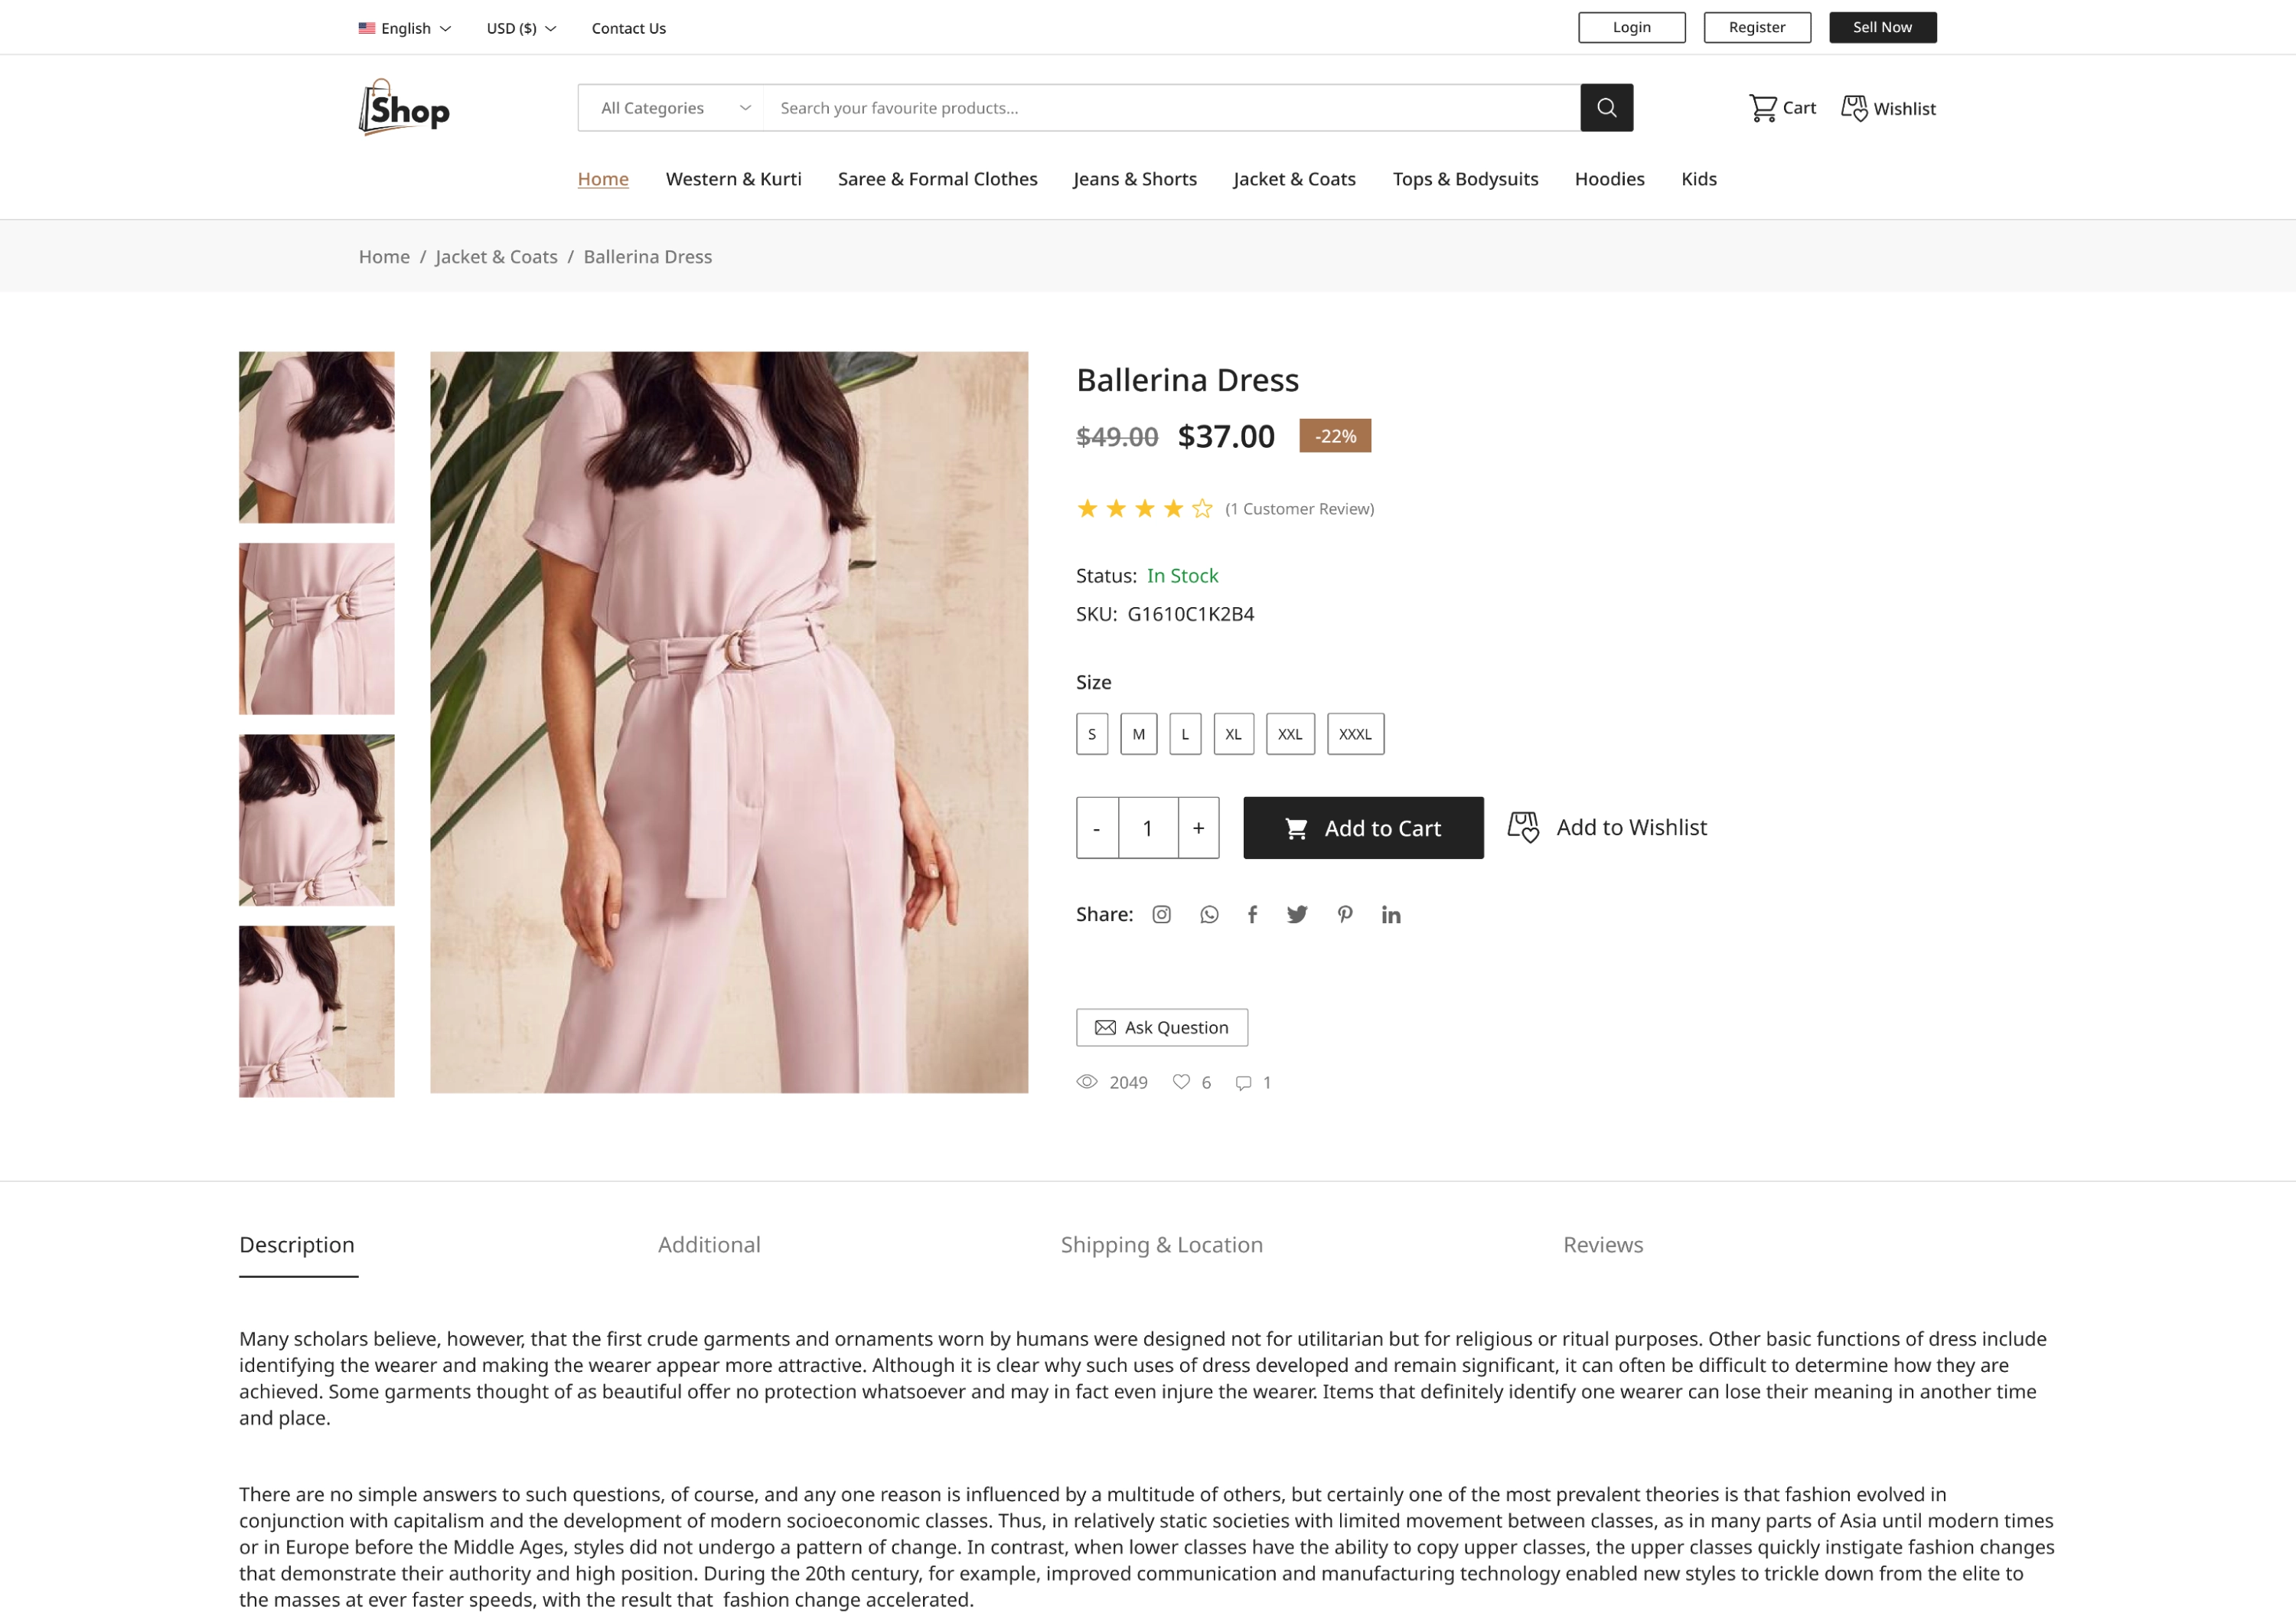Image resolution: width=2296 pixels, height=1623 pixels.
Task: Increase quantity with the plus stepper
Action: [1198, 828]
